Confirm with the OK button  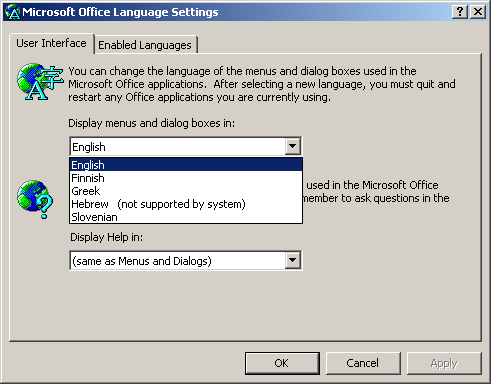[x=282, y=363]
